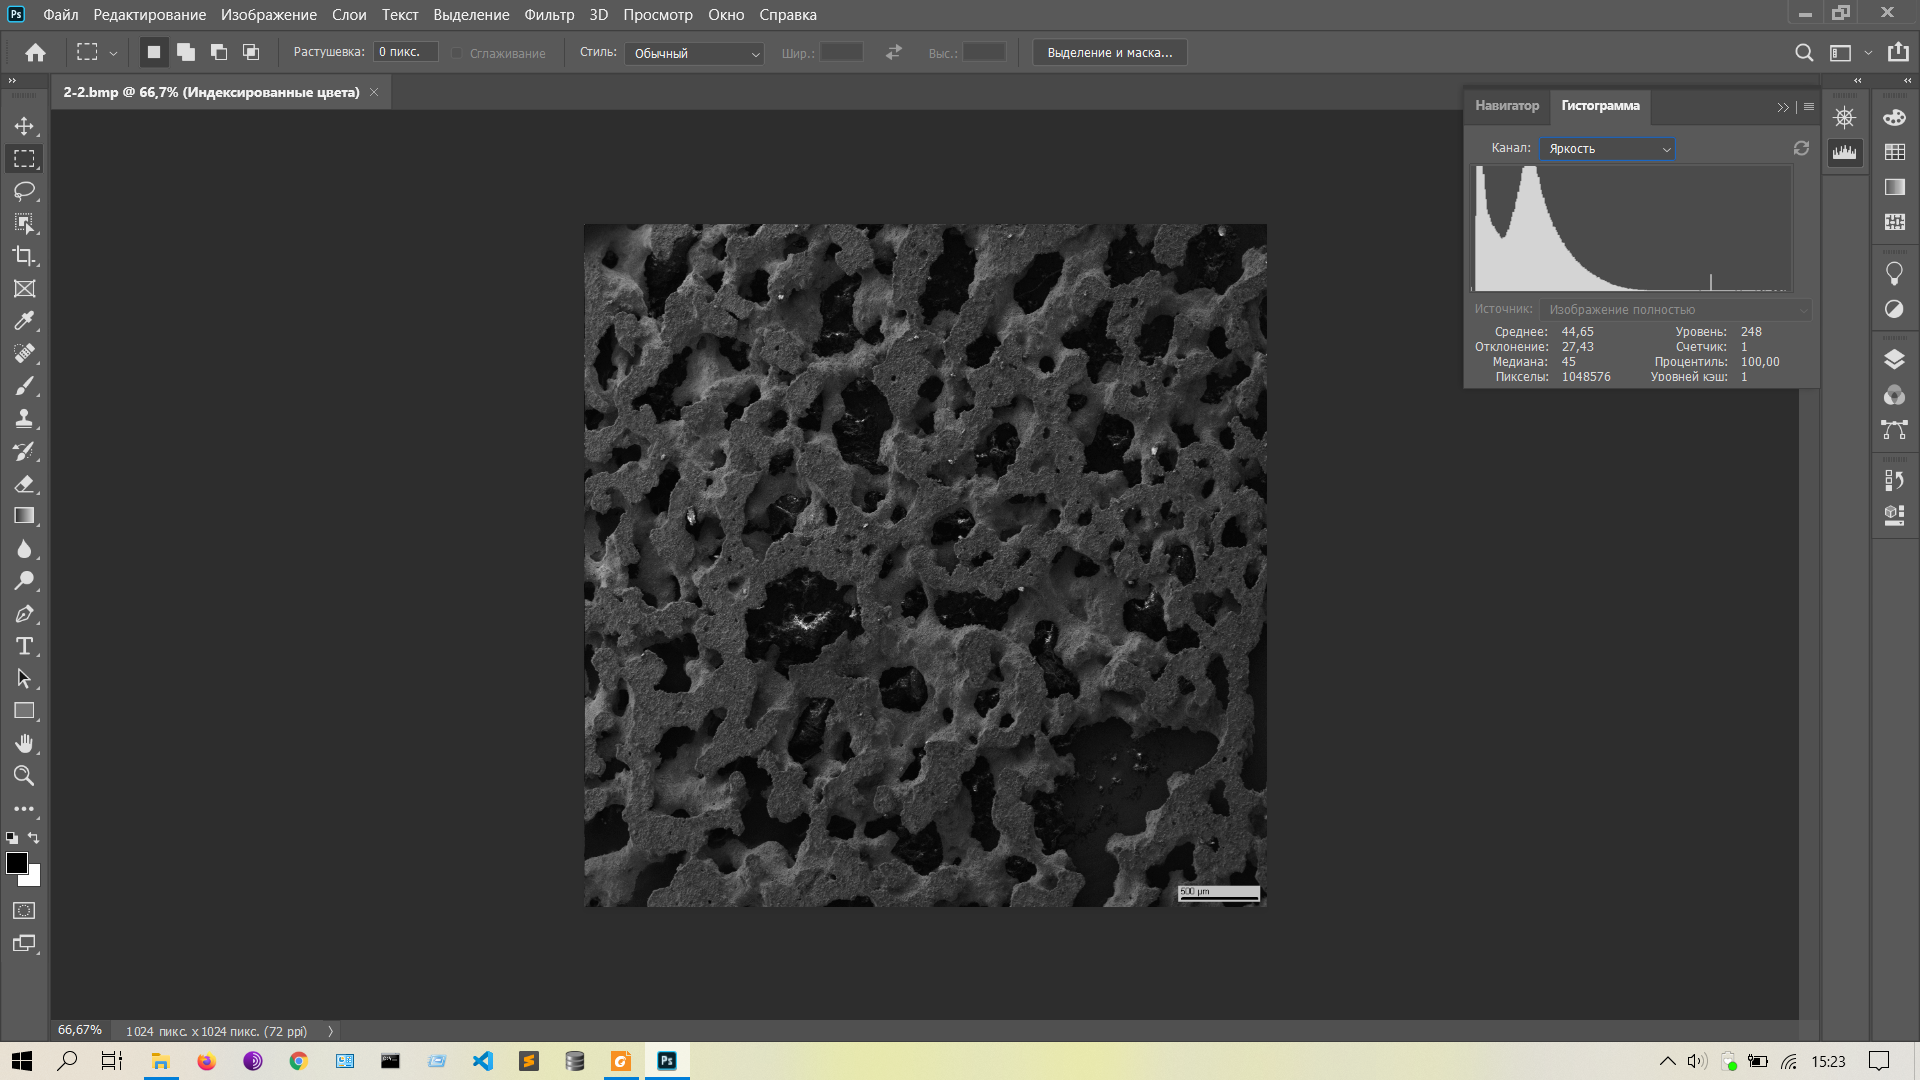Click the foreground color swatch
This screenshot has width=1920, height=1080.
click(x=16, y=864)
